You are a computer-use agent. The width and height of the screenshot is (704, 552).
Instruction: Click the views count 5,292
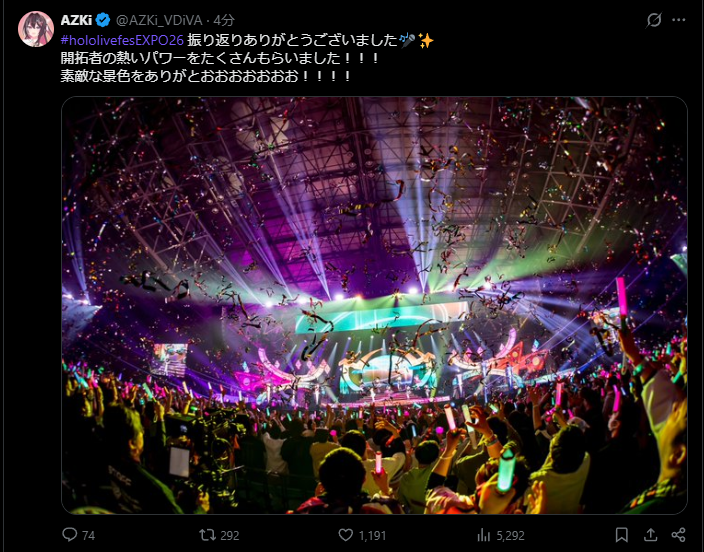510,536
